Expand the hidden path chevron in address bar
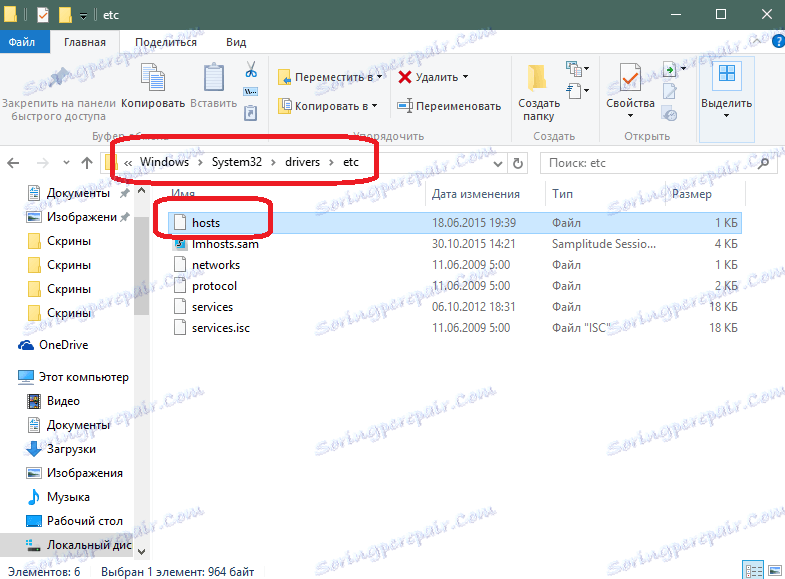Image resolution: width=785 pixels, height=579 pixels. (128, 163)
